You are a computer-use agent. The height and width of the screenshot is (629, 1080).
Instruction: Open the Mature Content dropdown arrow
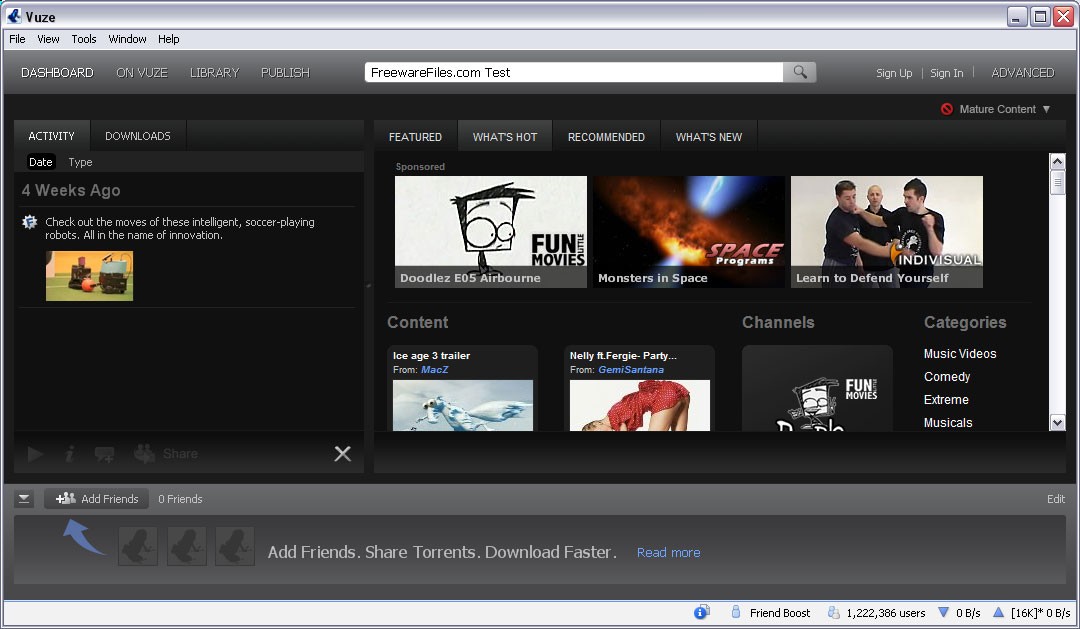coord(1046,110)
